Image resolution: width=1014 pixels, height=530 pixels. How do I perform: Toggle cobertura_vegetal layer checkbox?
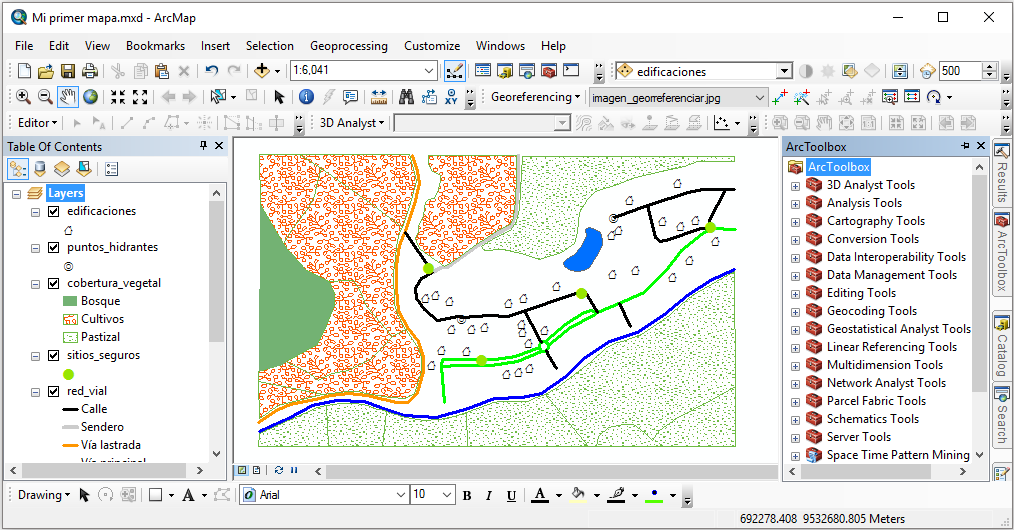pyautogui.click(x=54, y=283)
